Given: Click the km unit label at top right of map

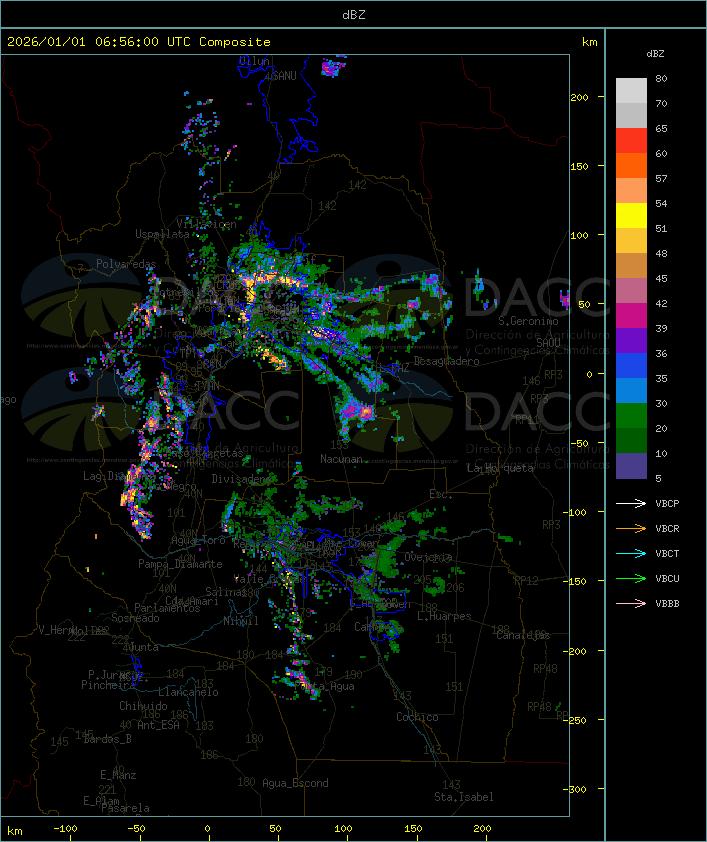Looking at the screenshot, I should coord(589,42).
